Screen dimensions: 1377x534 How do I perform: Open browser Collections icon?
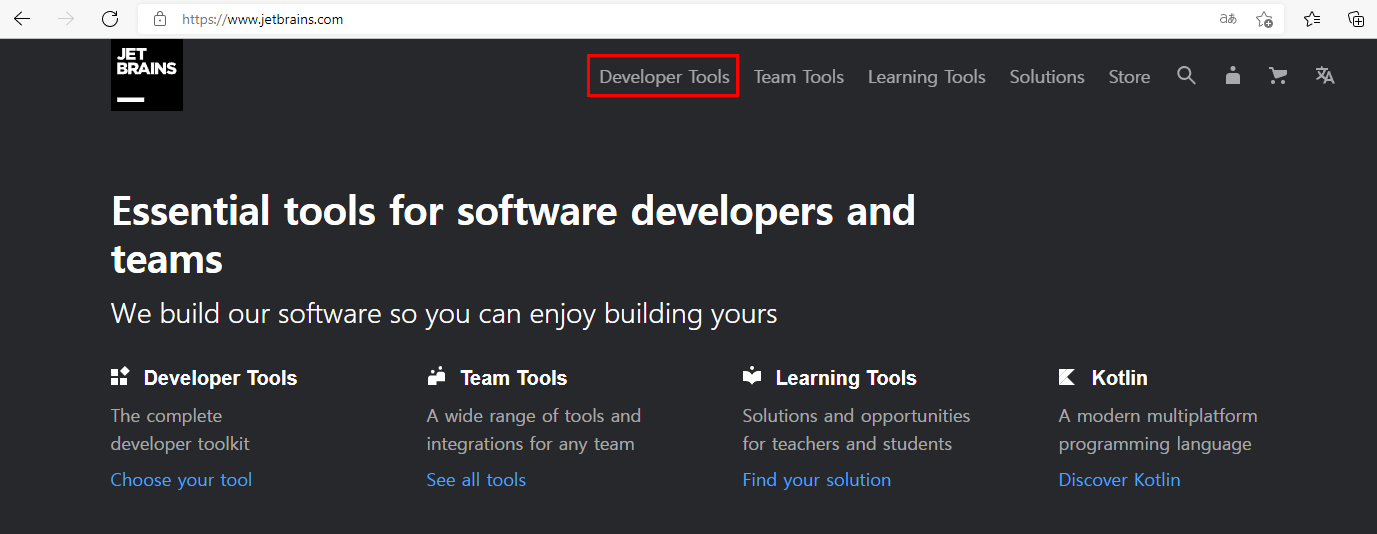pos(1356,19)
